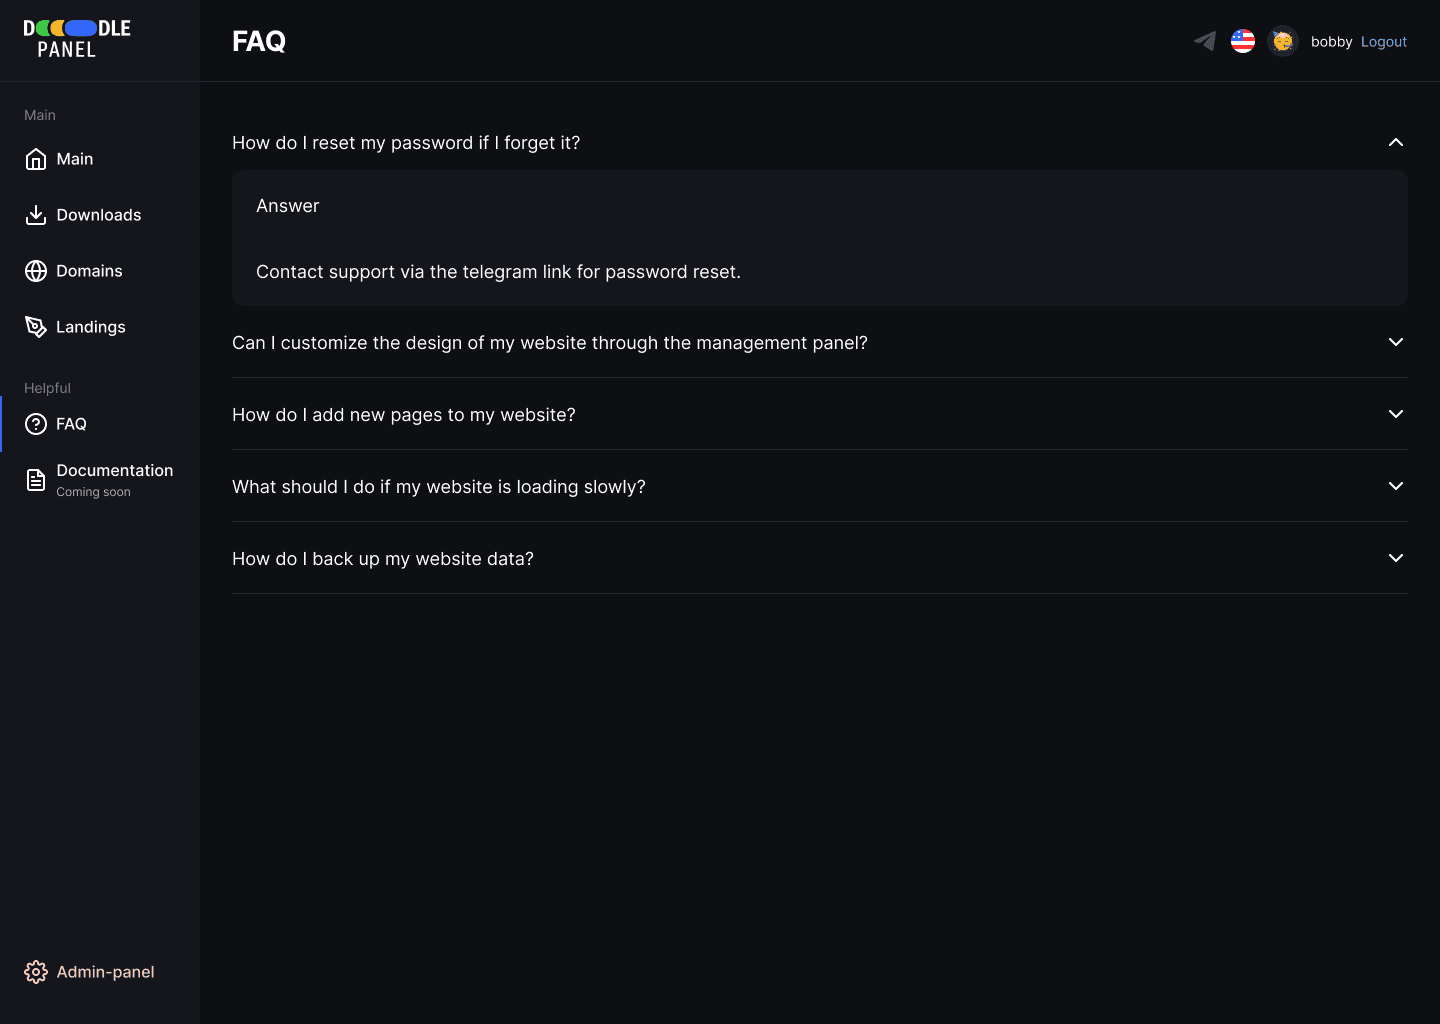The image size is (1440, 1024).
Task: Click the Logout link
Action: (1384, 42)
